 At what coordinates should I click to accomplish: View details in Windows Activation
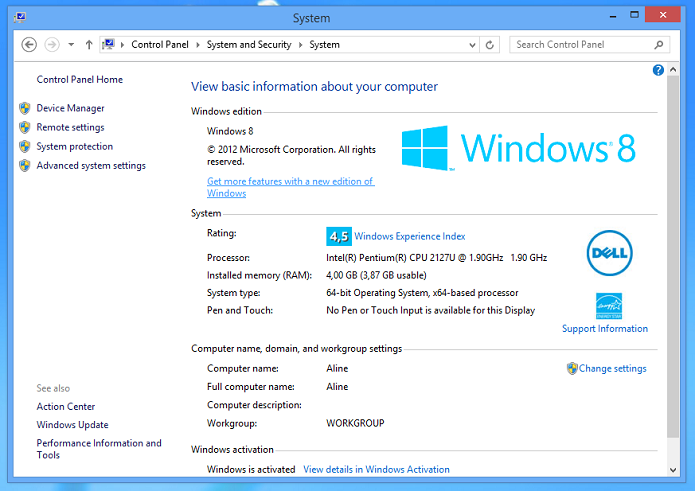click(376, 470)
